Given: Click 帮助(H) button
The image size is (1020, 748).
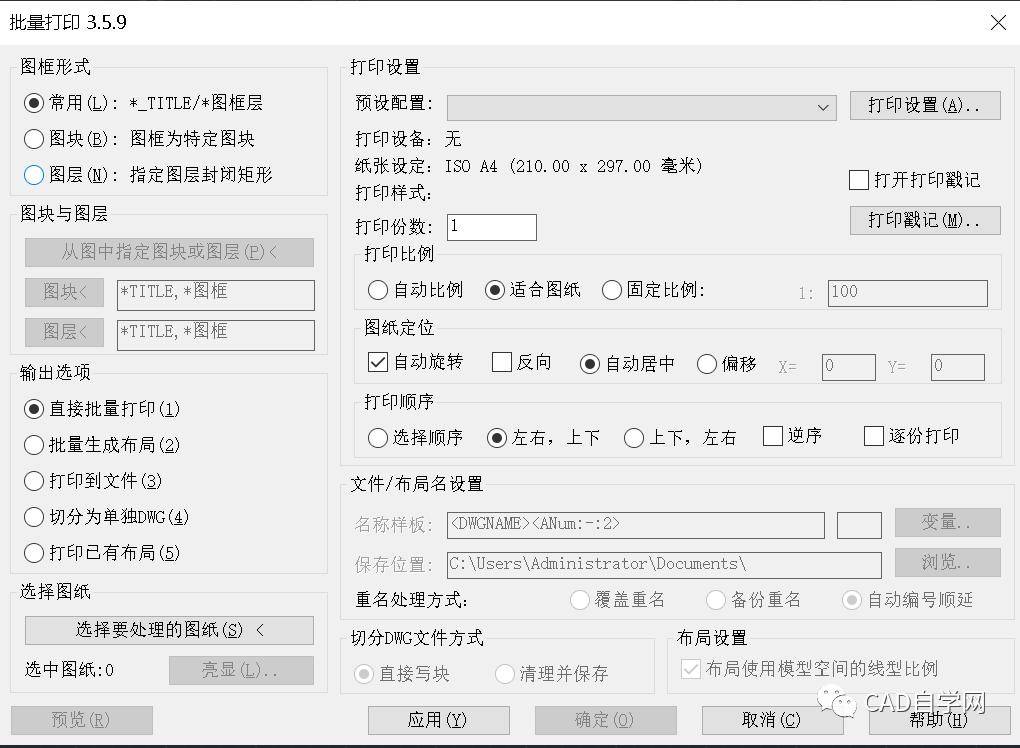Looking at the screenshot, I should click(939, 720).
